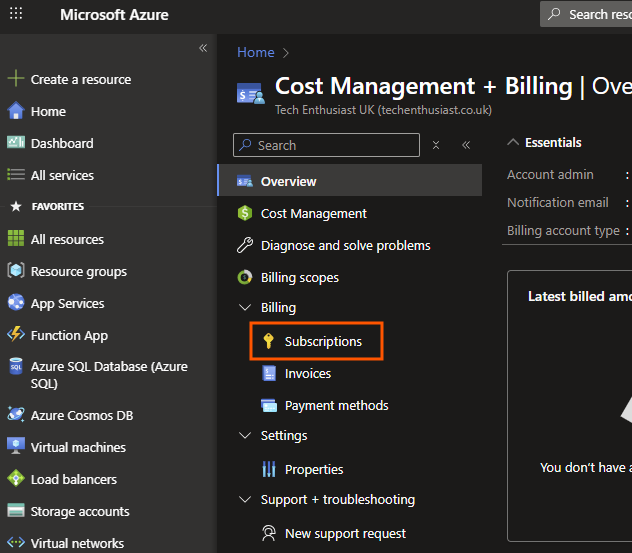Click the All resources grid icon
The width and height of the screenshot is (632, 553).
tap(16, 238)
